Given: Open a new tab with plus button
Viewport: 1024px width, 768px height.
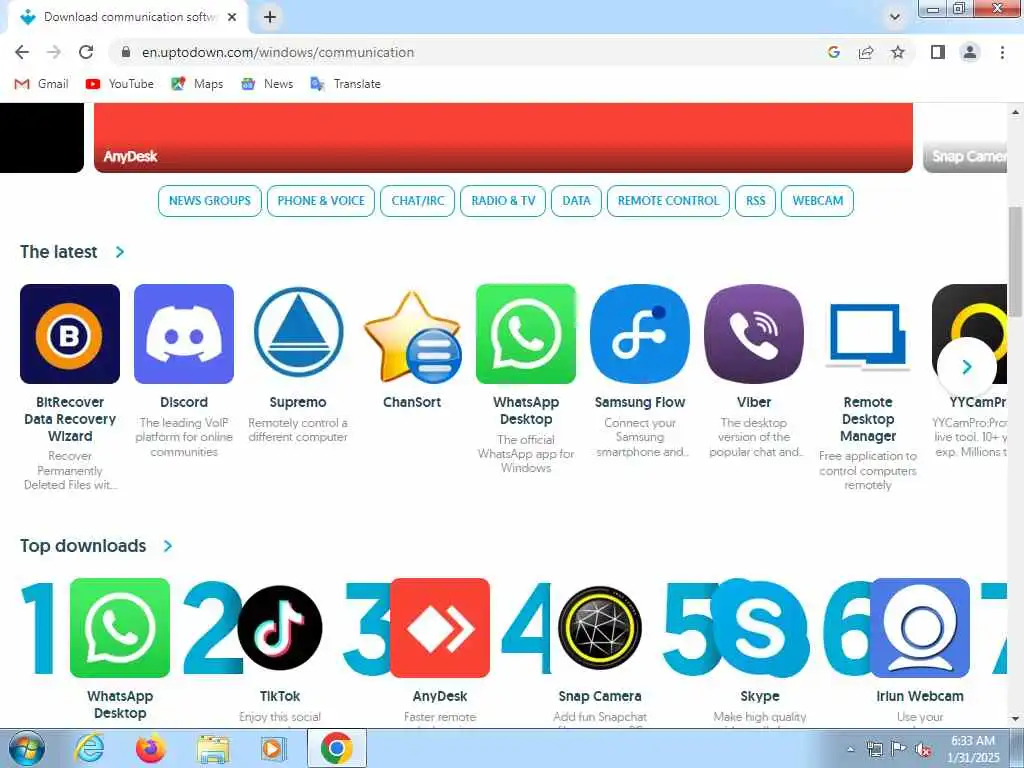Looking at the screenshot, I should coord(270,17).
